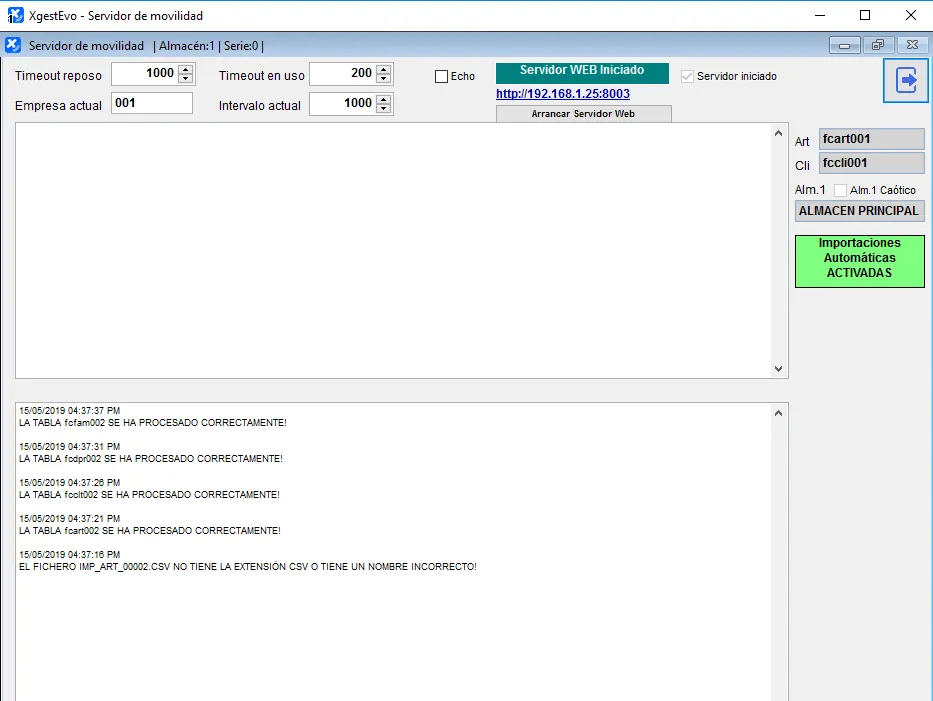
Task: Click the ALMACEN PRINCIPAL button
Action: coord(859,211)
